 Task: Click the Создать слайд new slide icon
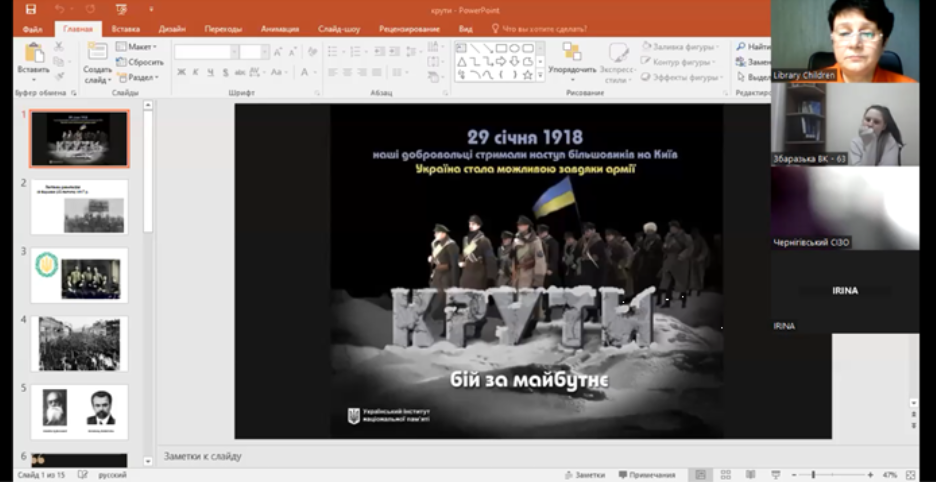click(97, 51)
